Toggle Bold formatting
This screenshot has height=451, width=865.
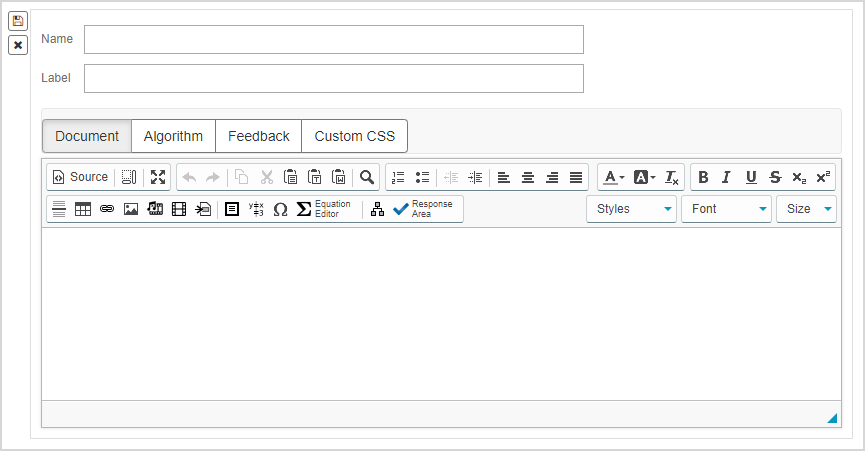[703, 177]
